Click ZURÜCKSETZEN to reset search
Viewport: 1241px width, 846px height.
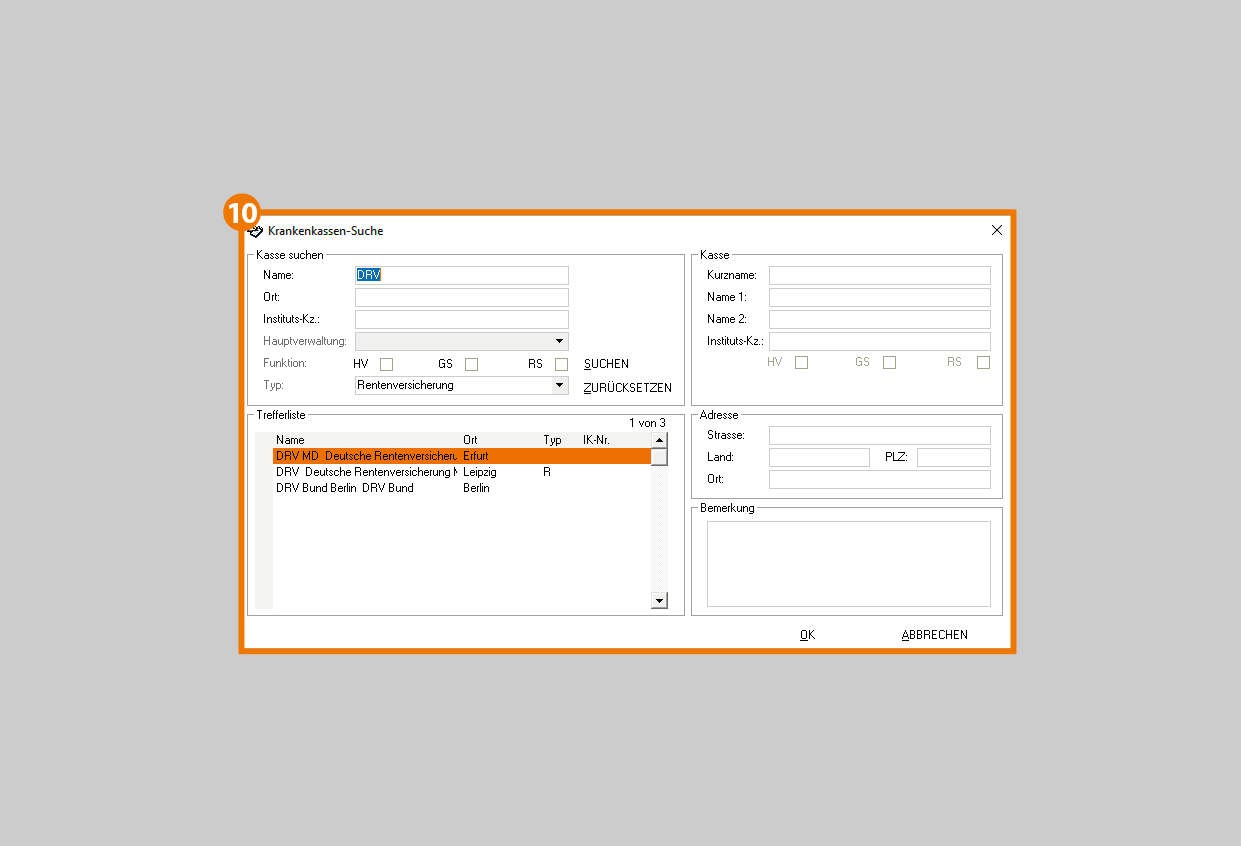627,388
